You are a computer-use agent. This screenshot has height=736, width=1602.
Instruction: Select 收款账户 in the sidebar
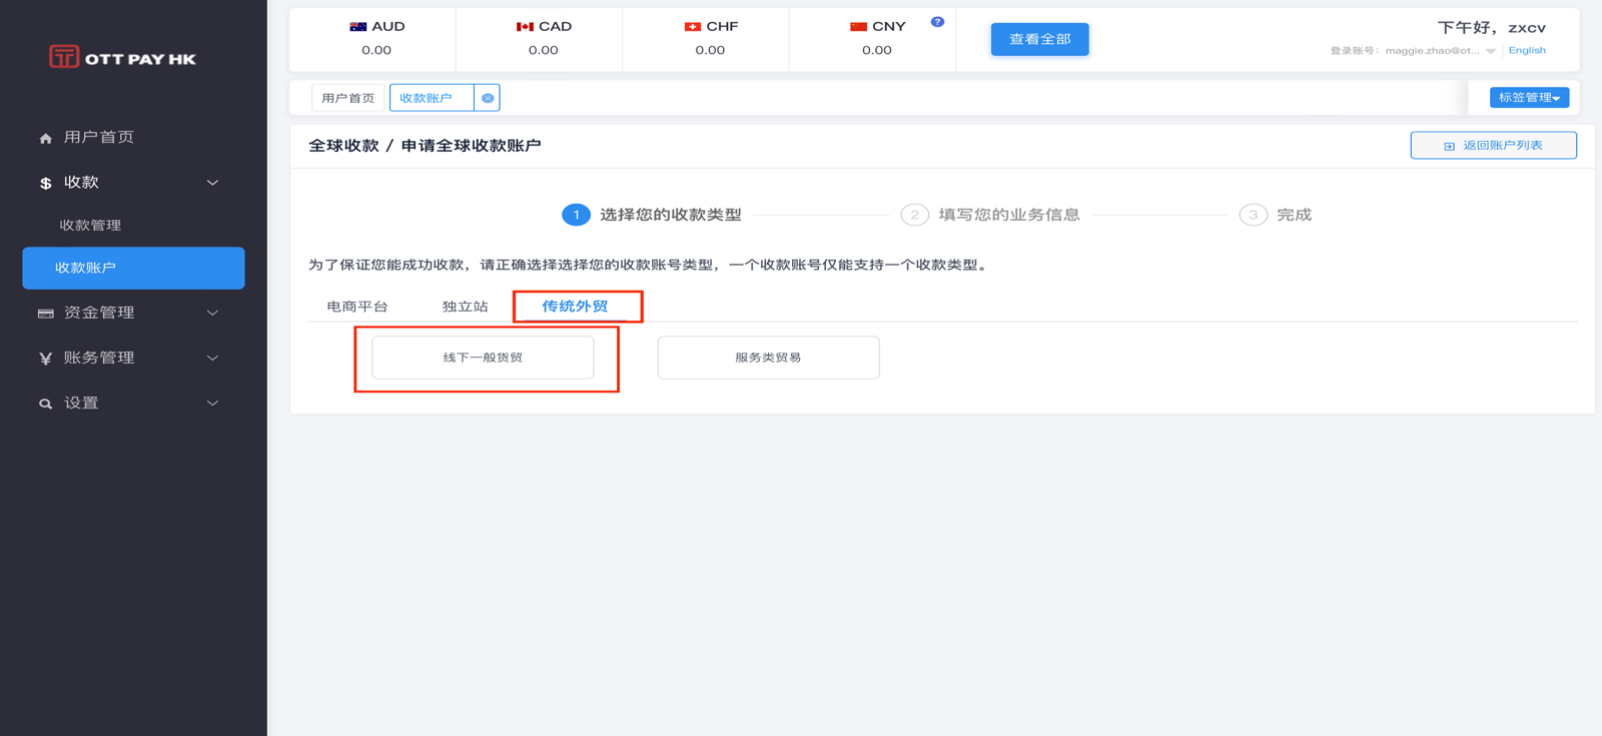coord(133,268)
